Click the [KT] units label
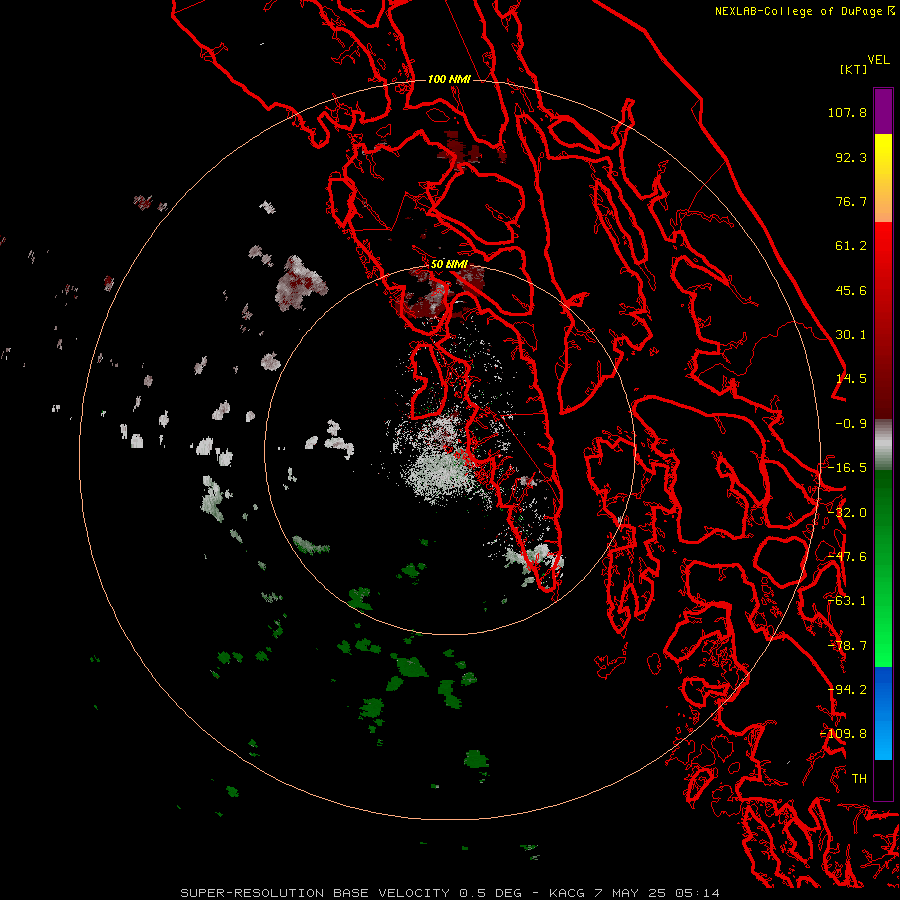900x900 pixels. tap(854, 69)
